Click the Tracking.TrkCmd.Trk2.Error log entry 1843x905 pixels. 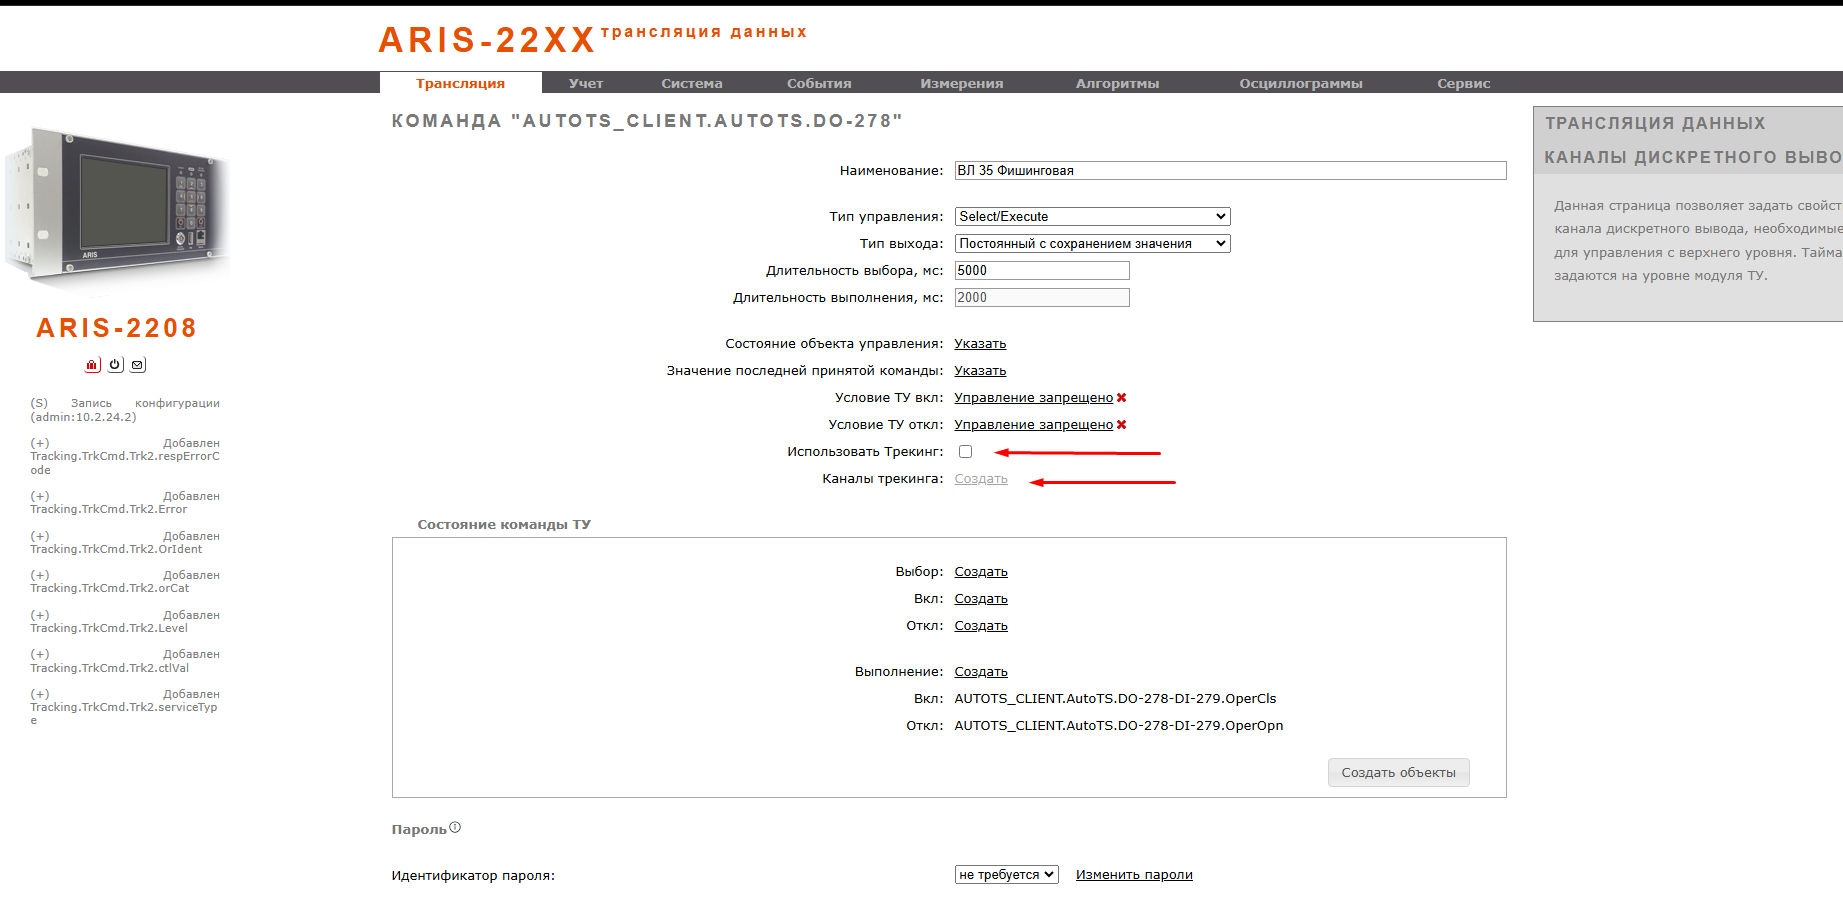pyautogui.click(x=125, y=503)
